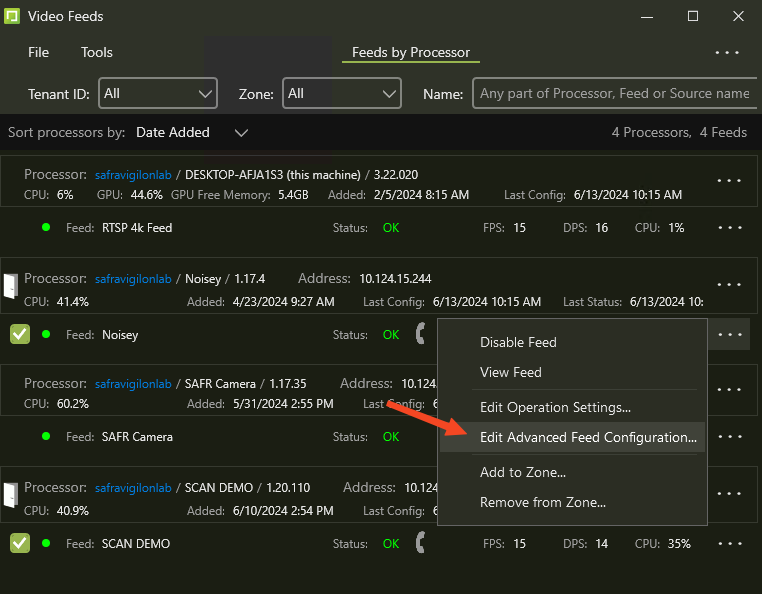The image size is (762, 594).
Task: Choose Disable Feed from the context menu
Action: tap(518, 342)
